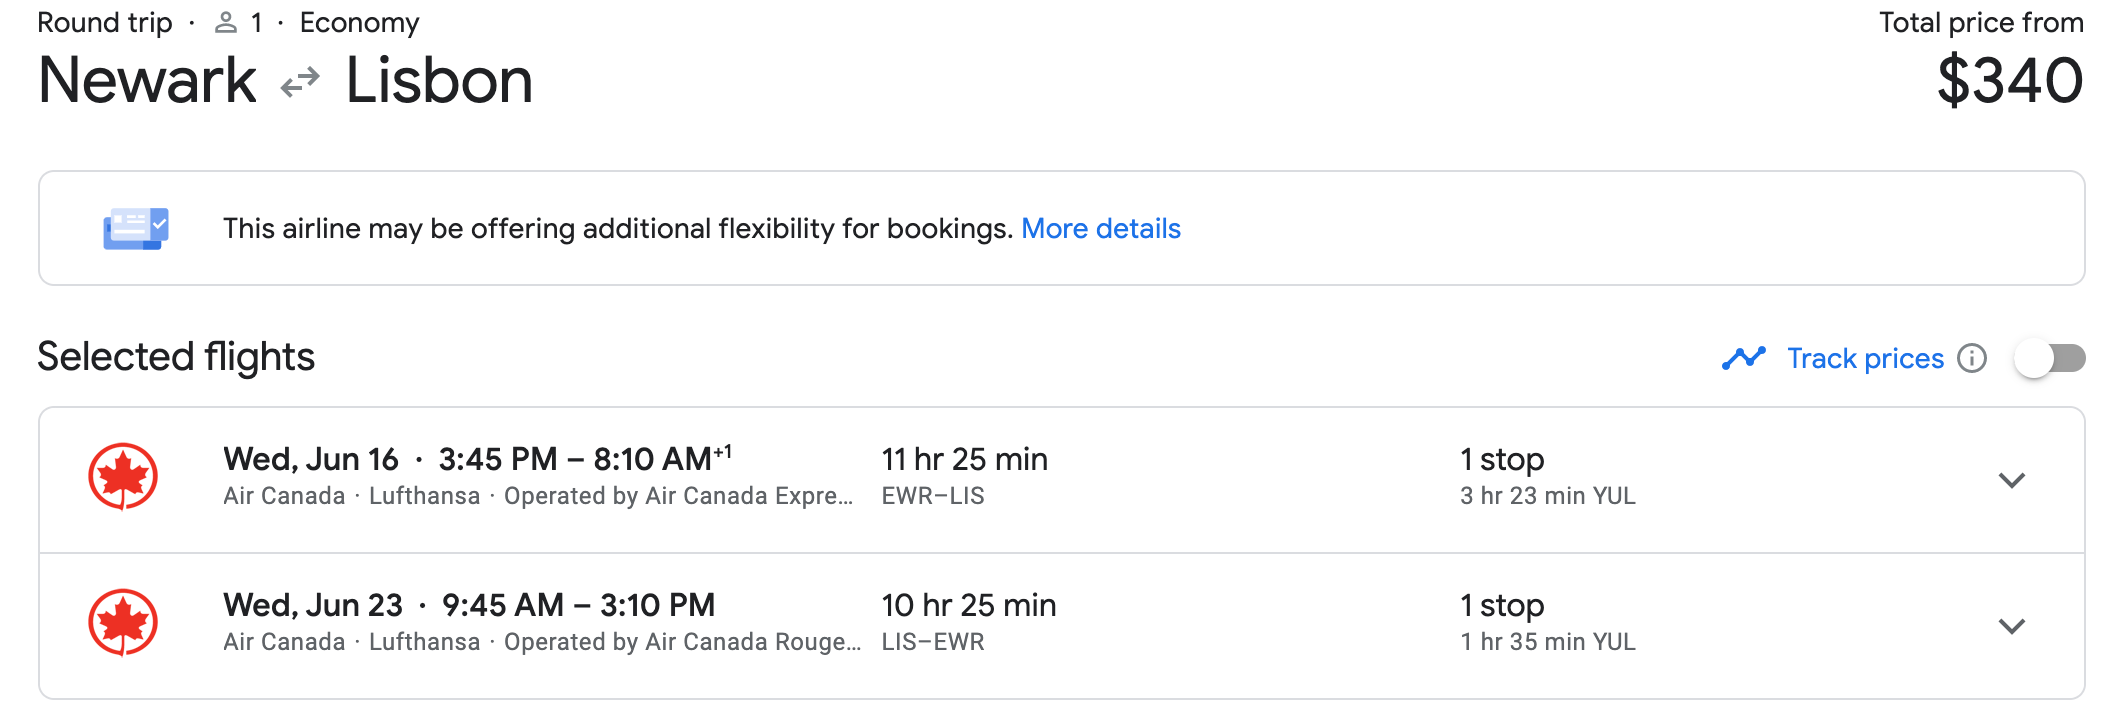Select the Round trip label
Screen dimensions: 2114x720
click(105, 23)
